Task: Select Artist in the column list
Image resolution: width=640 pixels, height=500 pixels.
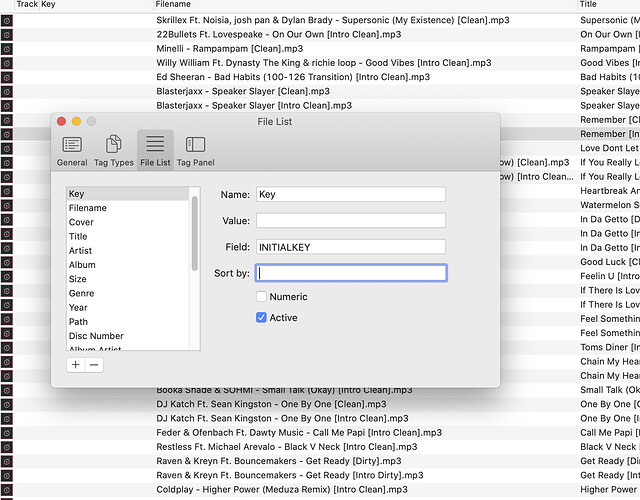Action: (128, 251)
